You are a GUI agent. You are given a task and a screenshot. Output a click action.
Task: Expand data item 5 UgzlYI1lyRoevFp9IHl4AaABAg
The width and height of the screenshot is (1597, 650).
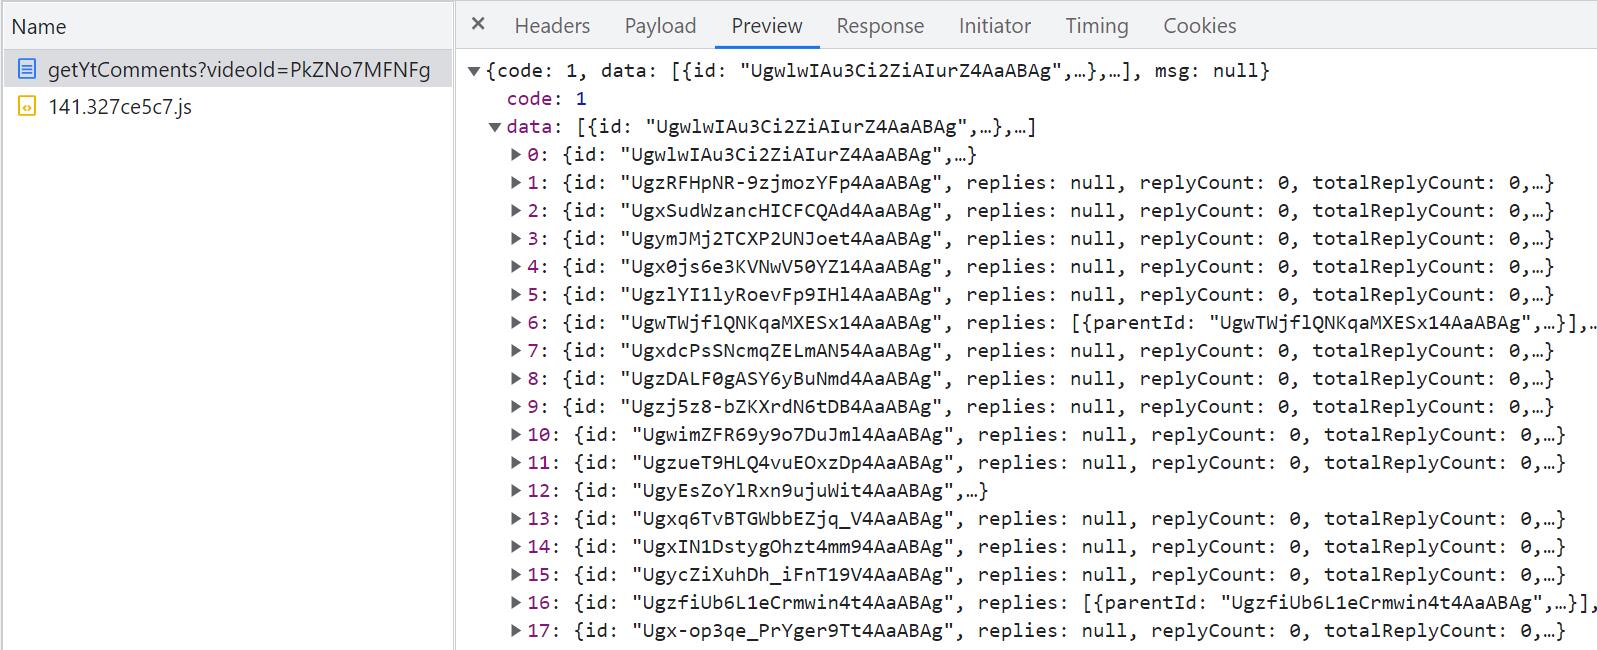click(x=516, y=295)
